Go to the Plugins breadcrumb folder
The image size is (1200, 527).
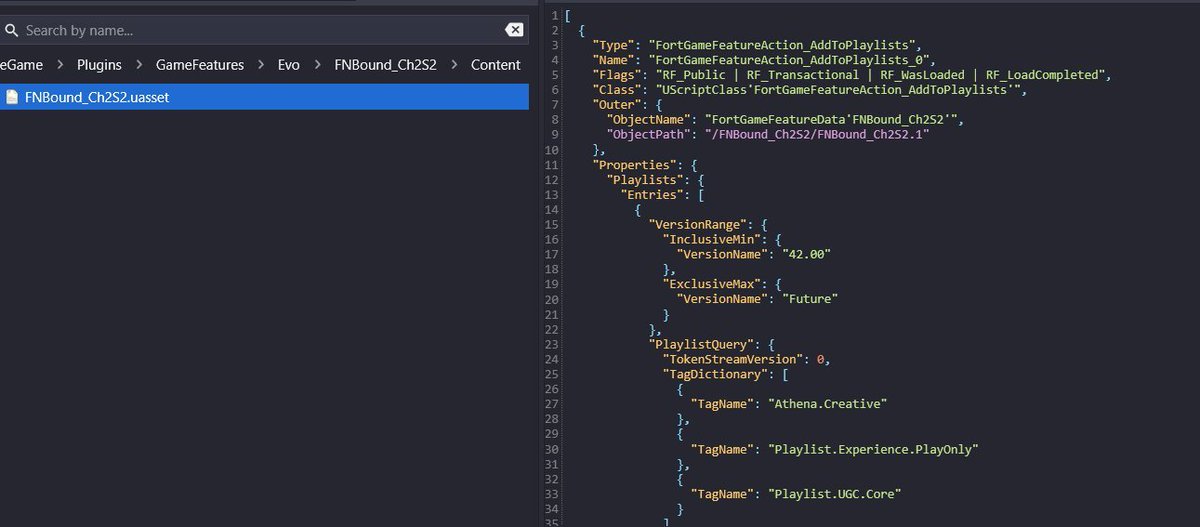pyautogui.click(x=99, y=65)
